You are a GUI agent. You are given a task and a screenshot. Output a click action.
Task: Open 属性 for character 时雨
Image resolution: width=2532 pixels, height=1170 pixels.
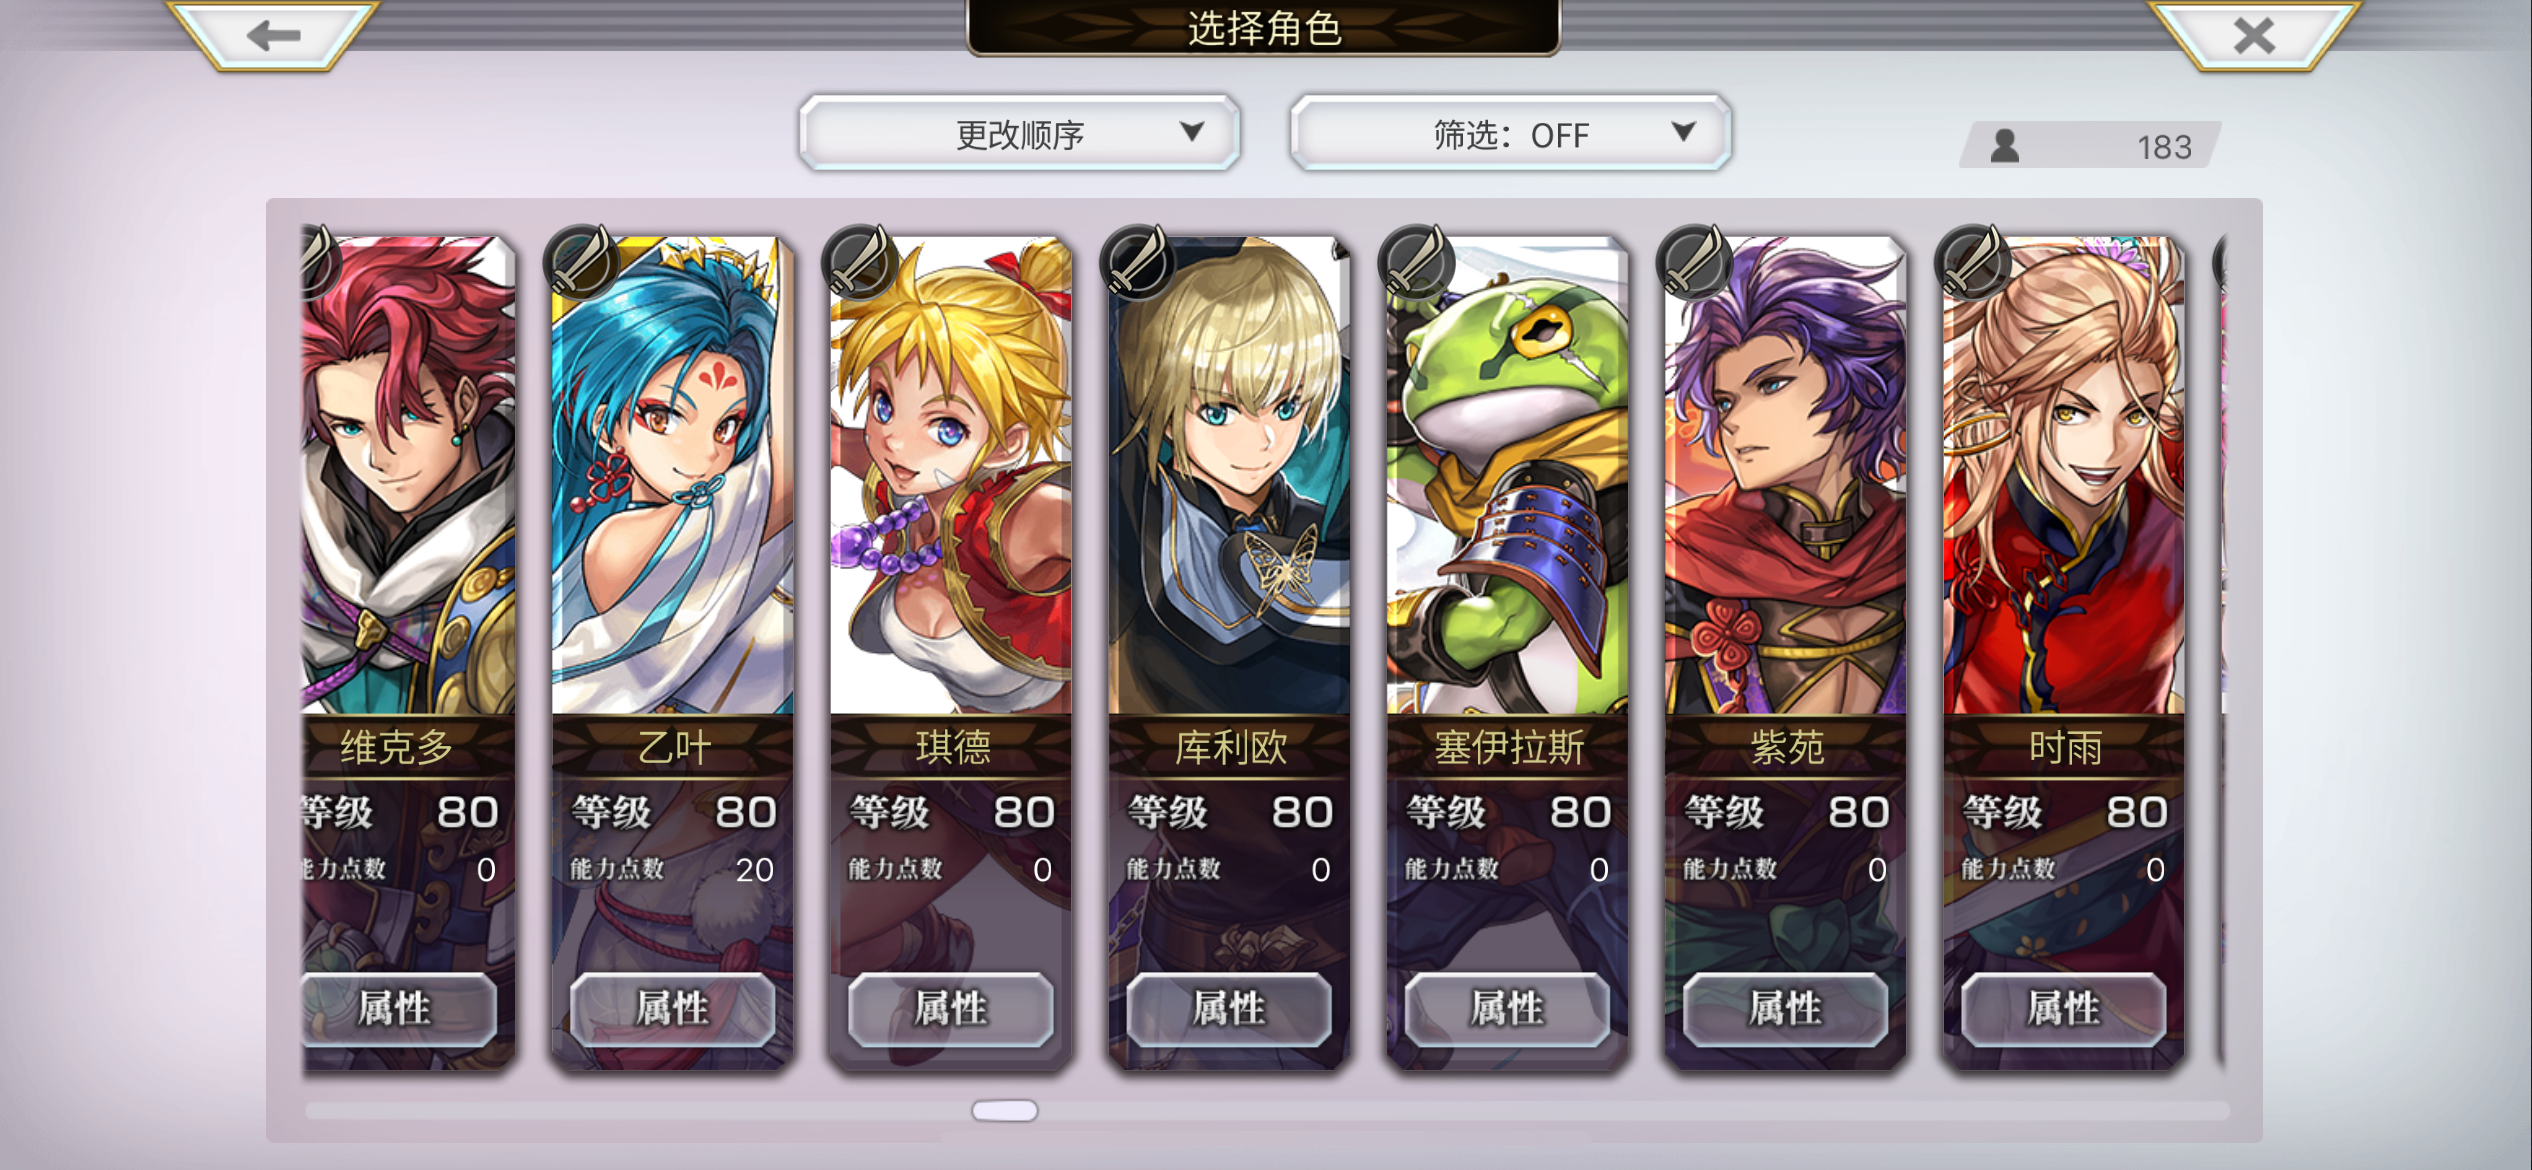[2063, 1008]
